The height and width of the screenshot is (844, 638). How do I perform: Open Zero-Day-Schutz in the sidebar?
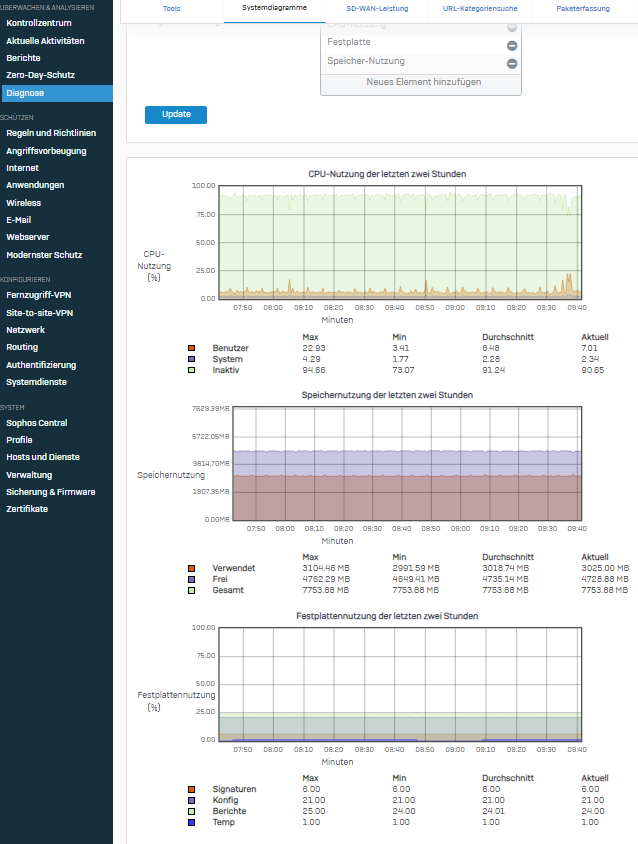tap(40, 75)
